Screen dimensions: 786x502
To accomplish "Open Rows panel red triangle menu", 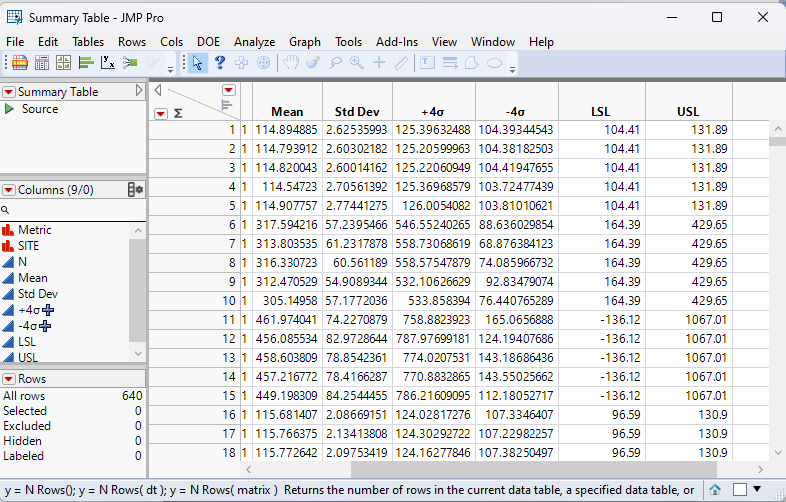I will (9, 379).
